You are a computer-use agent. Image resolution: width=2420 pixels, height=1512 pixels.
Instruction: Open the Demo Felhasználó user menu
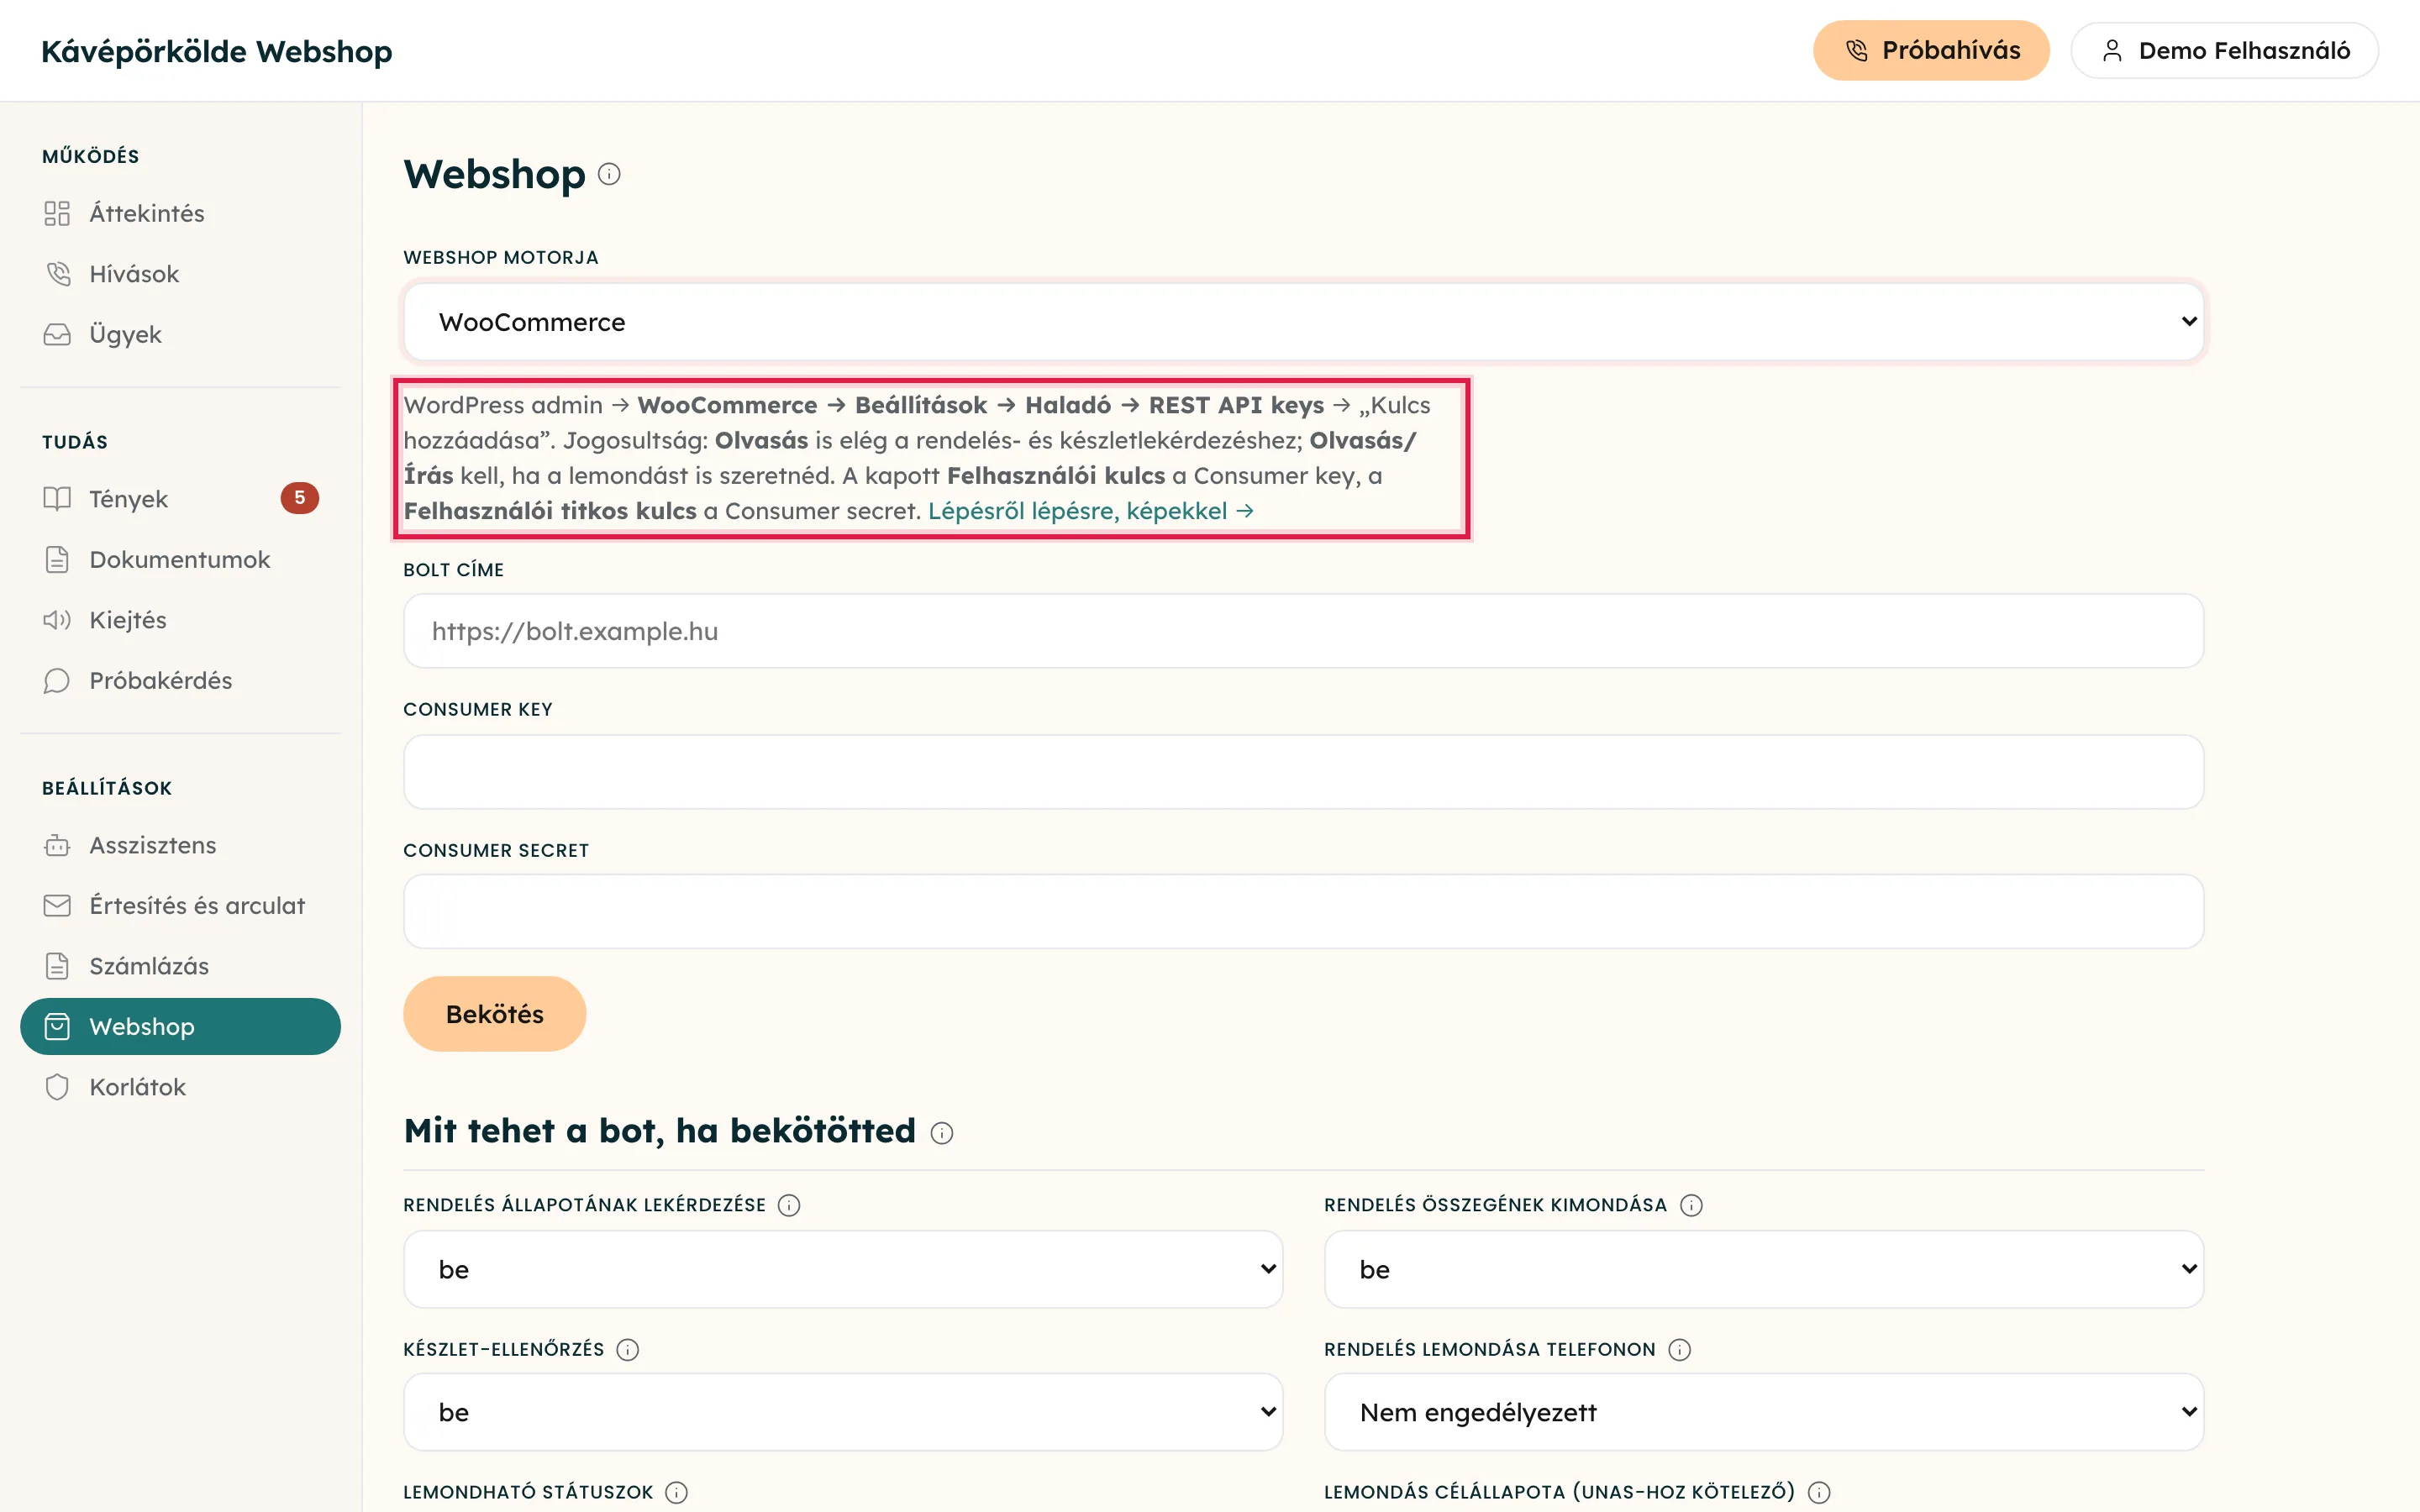point(2224,50)
